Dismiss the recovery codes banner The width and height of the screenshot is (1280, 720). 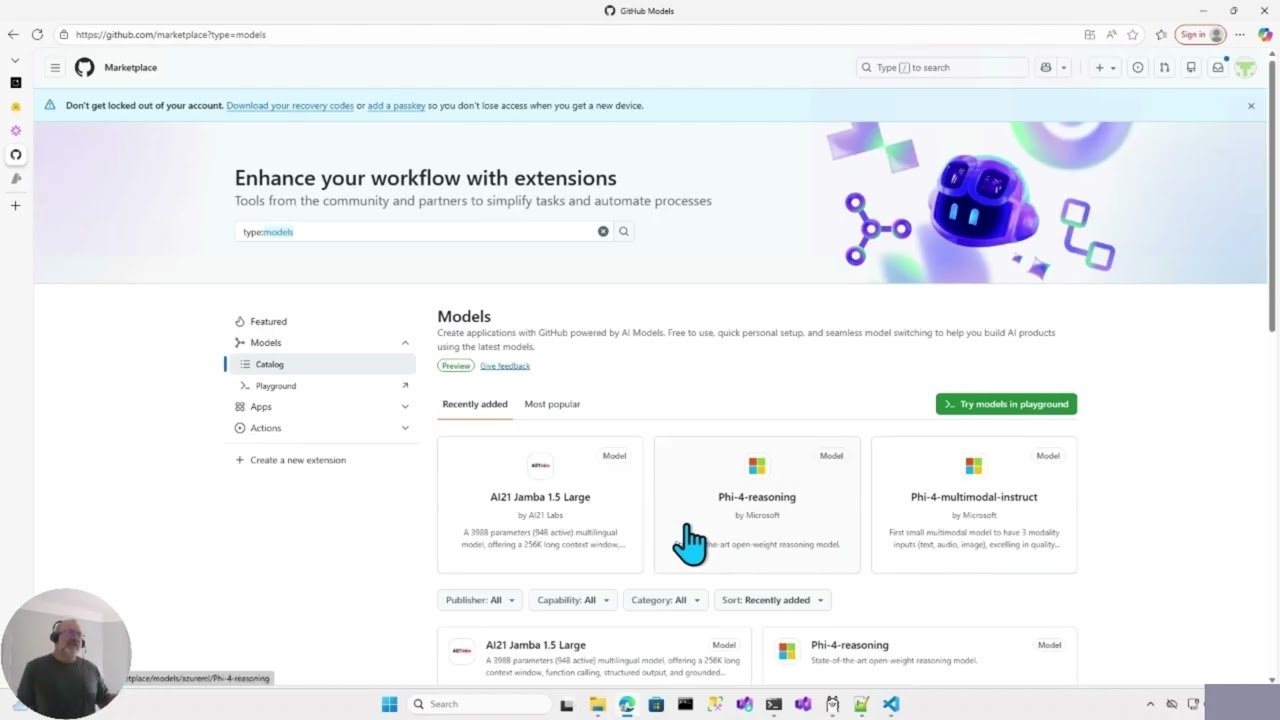(1250, 105)
